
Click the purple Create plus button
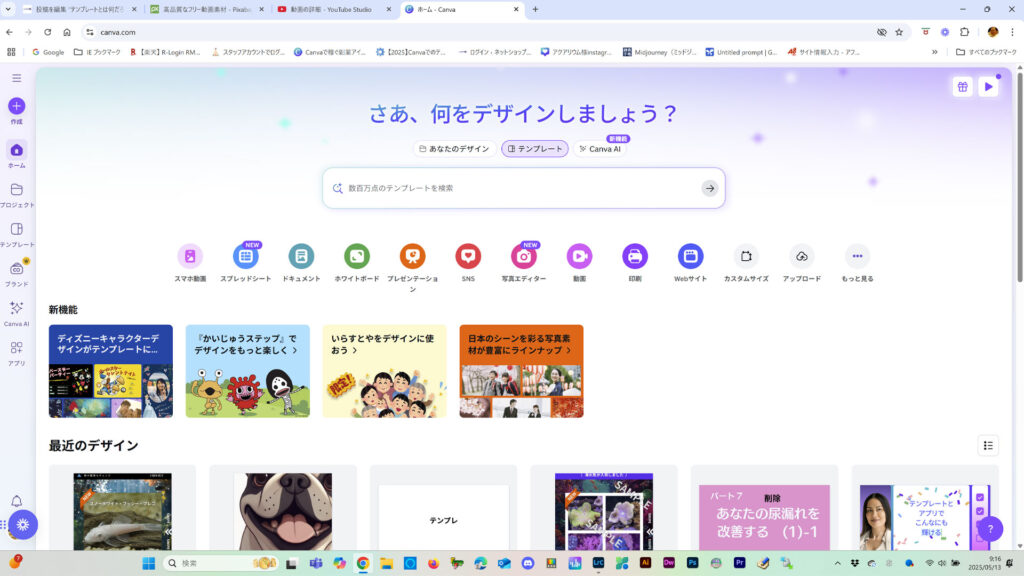click(x=17, y=106)
